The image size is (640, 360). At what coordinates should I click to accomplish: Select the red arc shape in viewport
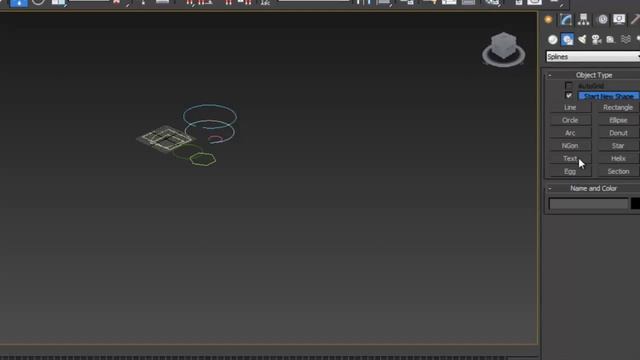[x=215, y=138]
